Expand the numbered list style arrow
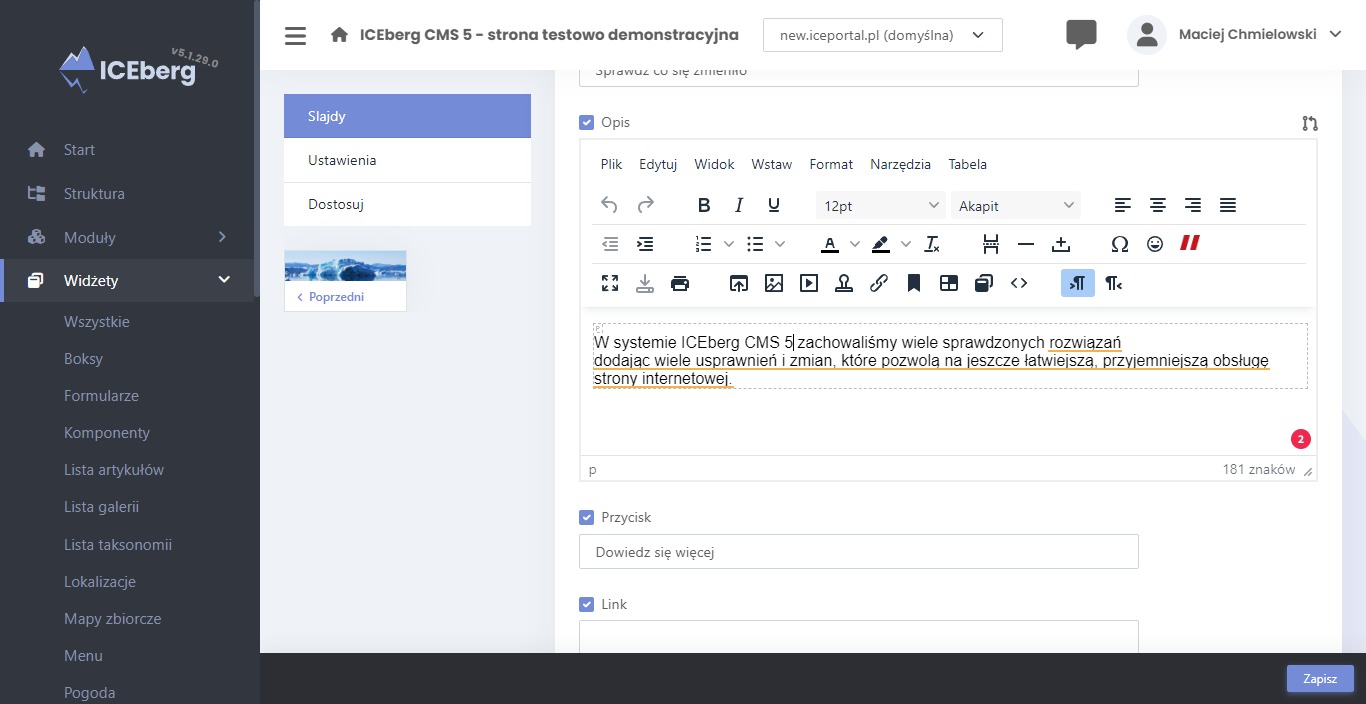 coord(729,244)
